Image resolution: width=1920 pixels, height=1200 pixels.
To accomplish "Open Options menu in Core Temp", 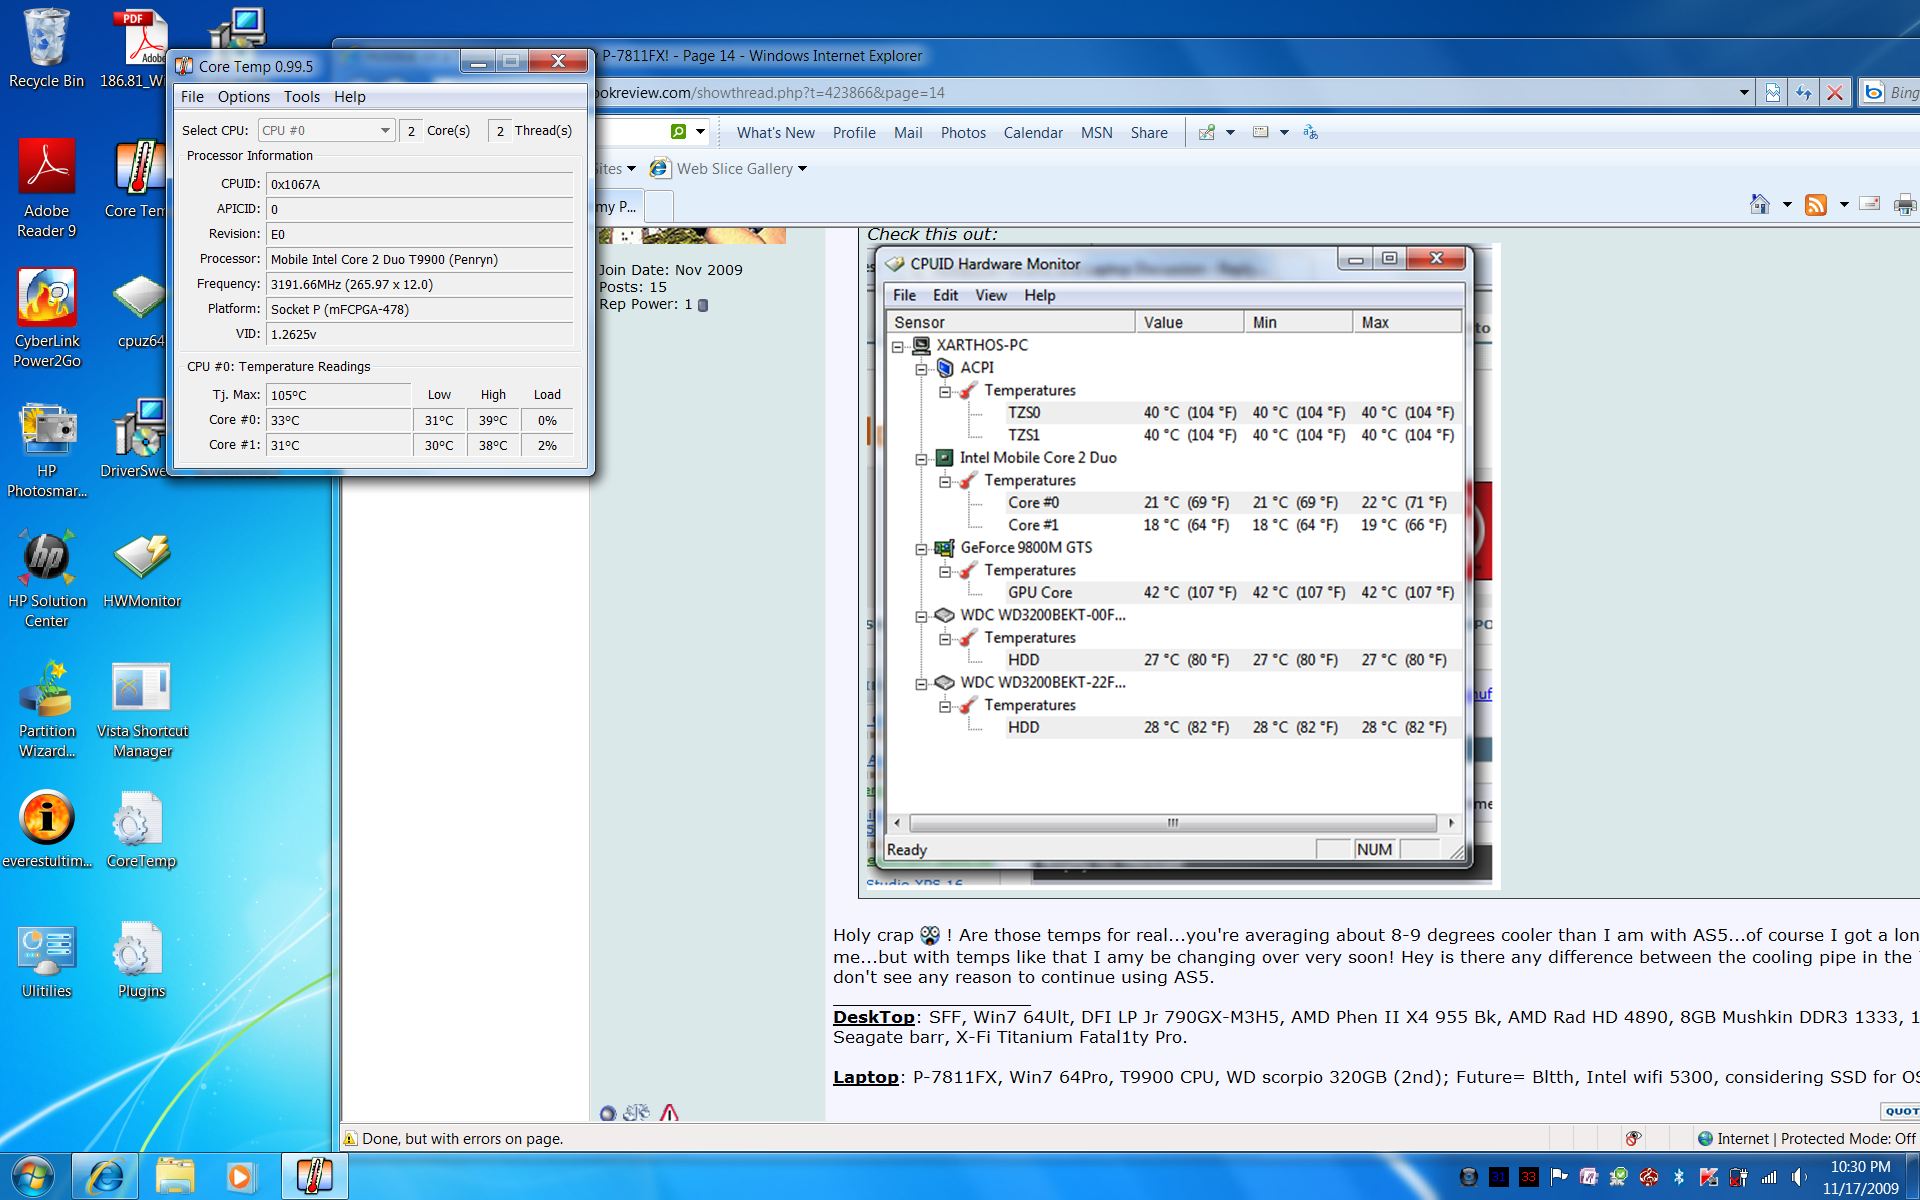I will click(x=244, y=97).
